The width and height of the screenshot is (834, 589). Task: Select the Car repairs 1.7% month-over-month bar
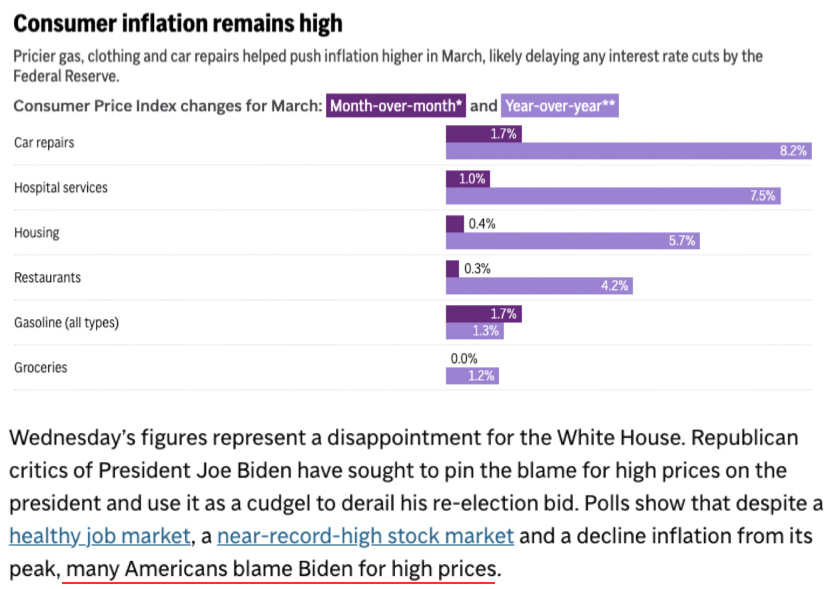[x=483, y=134]
